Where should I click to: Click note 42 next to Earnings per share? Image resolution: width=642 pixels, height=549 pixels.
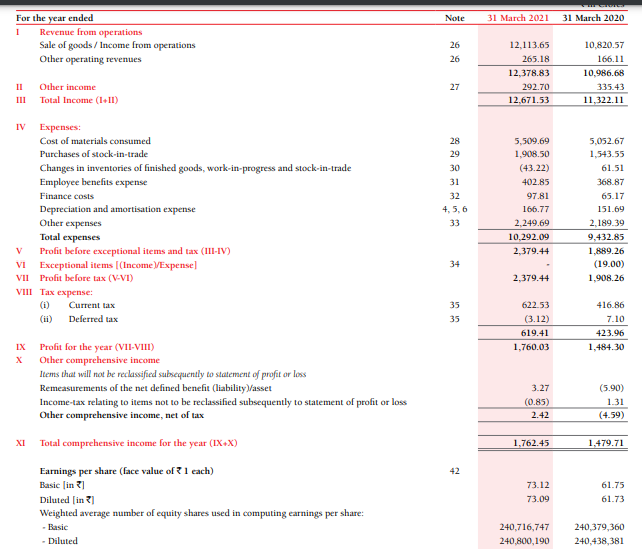click(454, 470)
